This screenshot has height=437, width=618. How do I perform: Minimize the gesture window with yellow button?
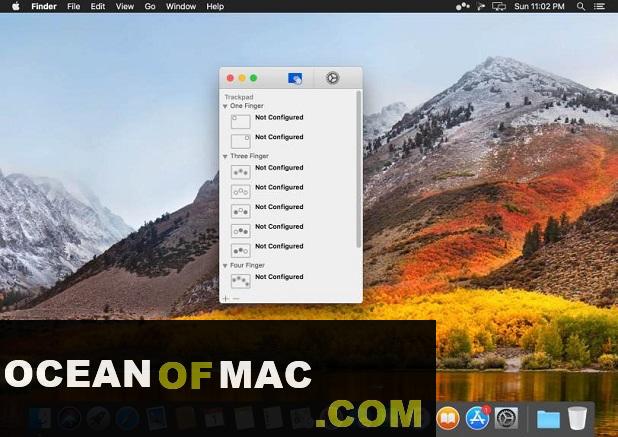(x=242, y=78)
